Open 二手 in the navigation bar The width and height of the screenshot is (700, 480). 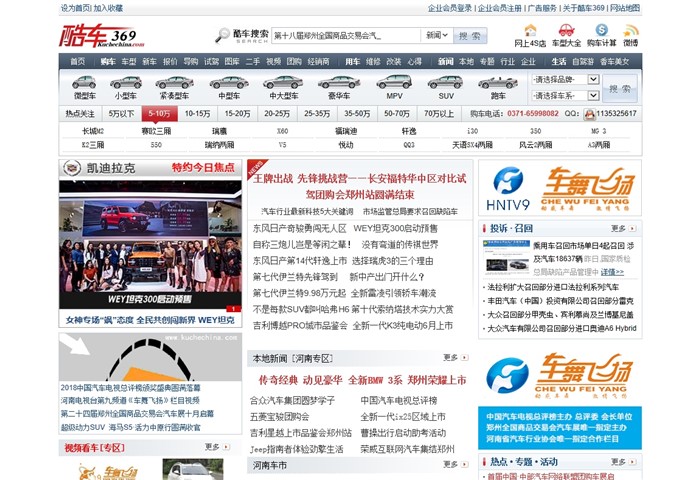[252, 62]
